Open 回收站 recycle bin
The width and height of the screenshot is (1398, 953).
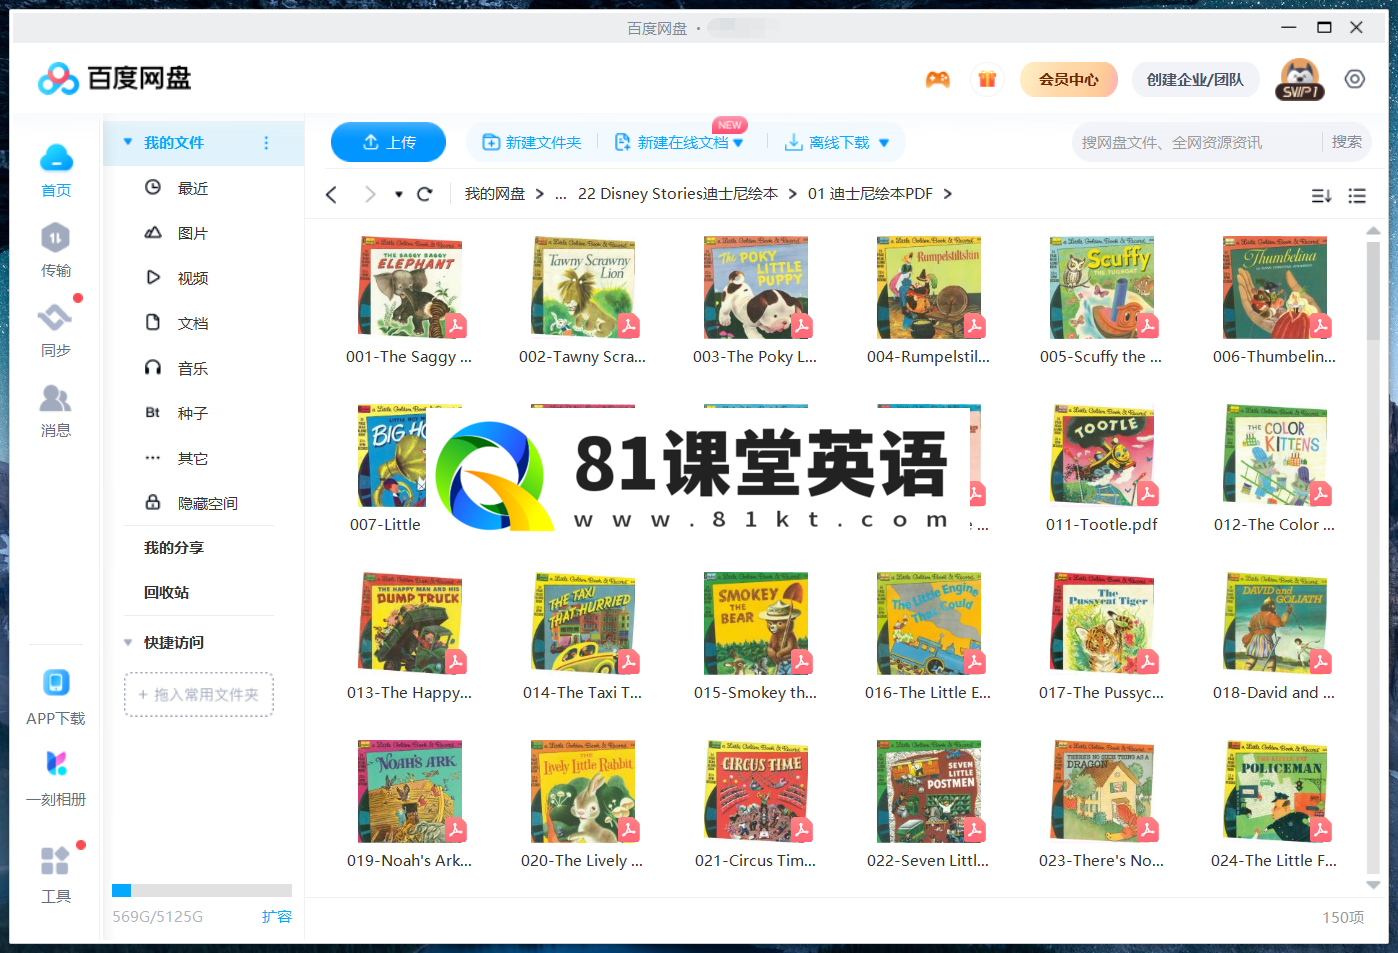[x=167, y=593]
